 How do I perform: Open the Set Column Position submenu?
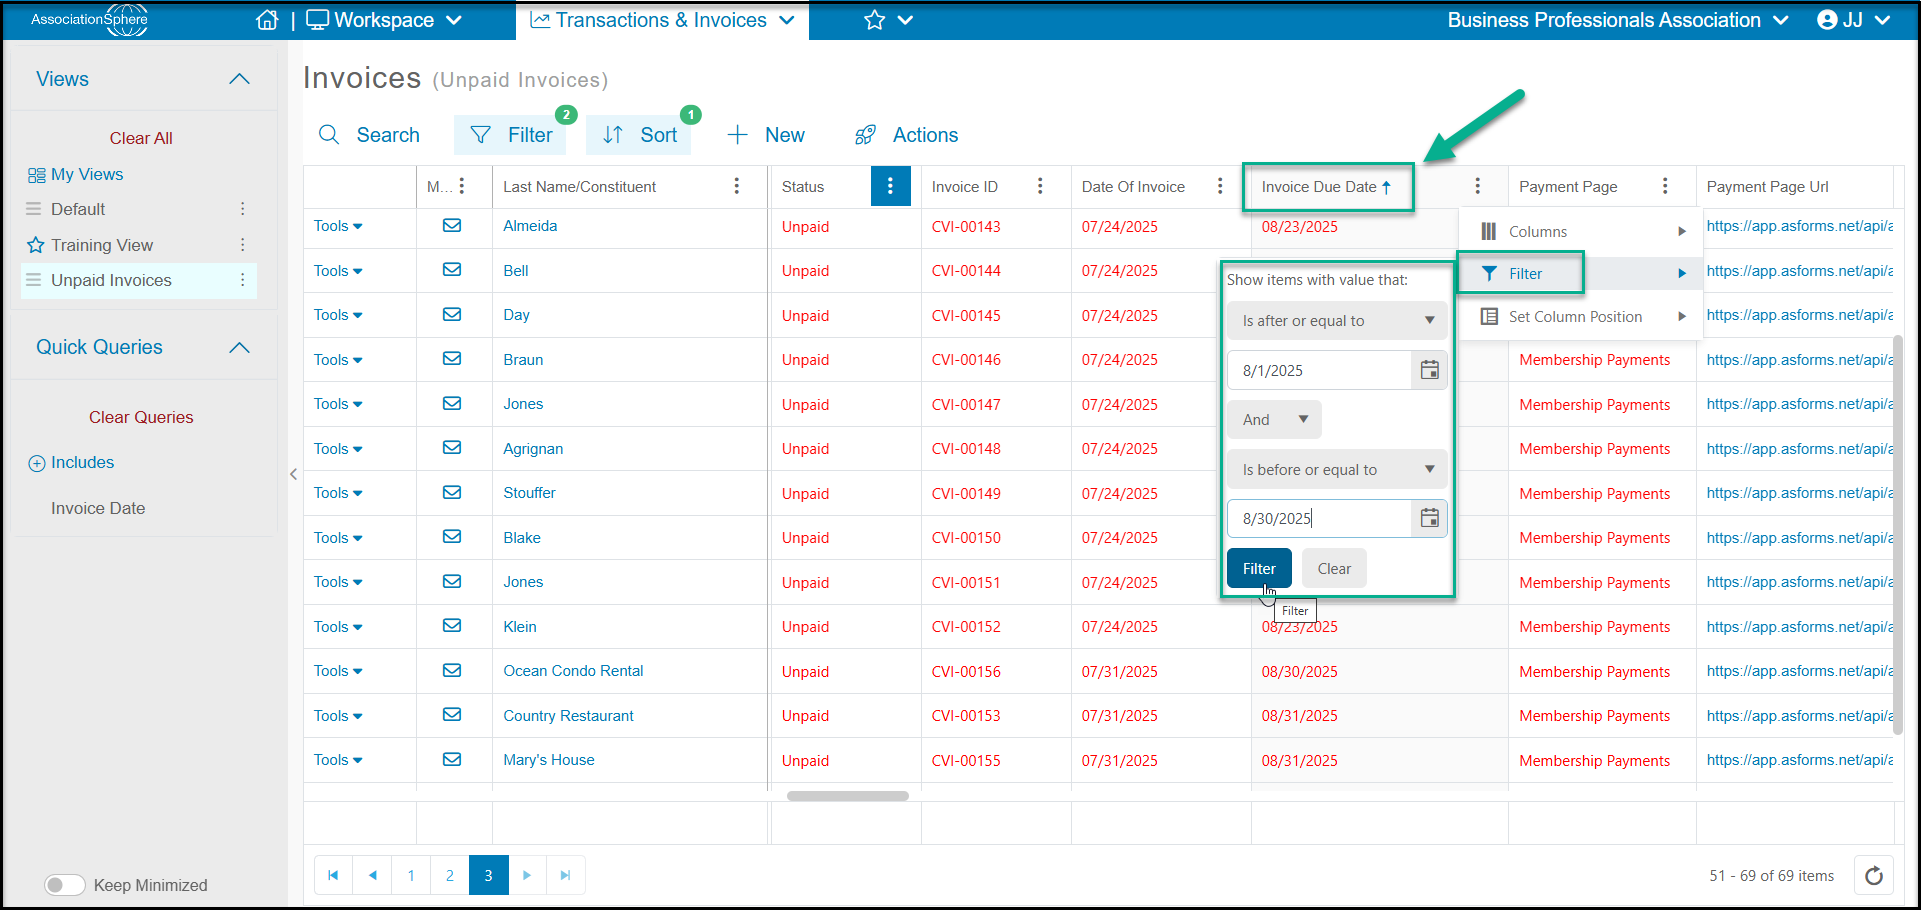pyautogui.click(x=1581, y=317)
